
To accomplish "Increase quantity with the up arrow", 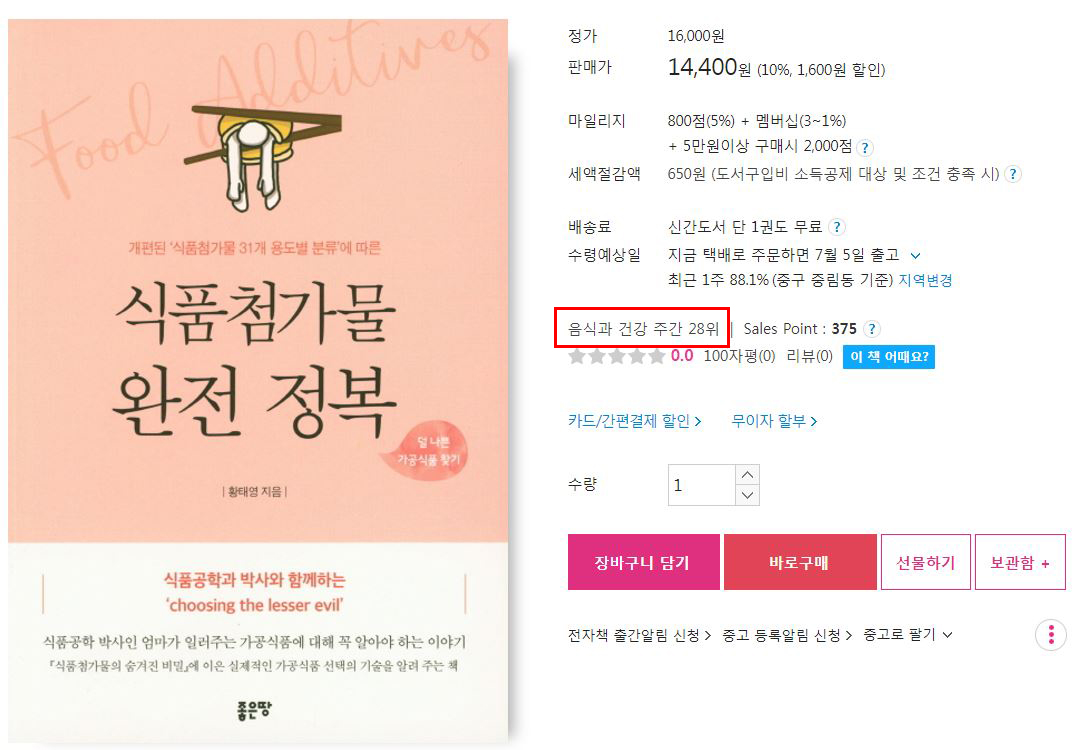I will tap(747, 475).
